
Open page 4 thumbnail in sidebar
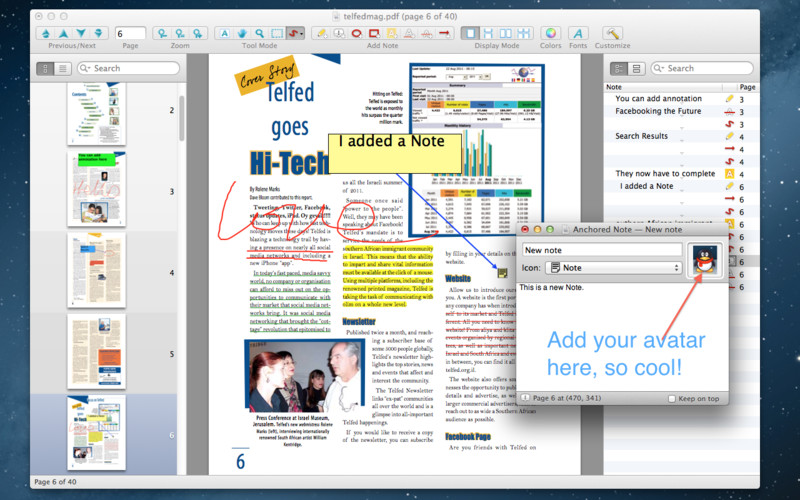click(x=95, y=271)
